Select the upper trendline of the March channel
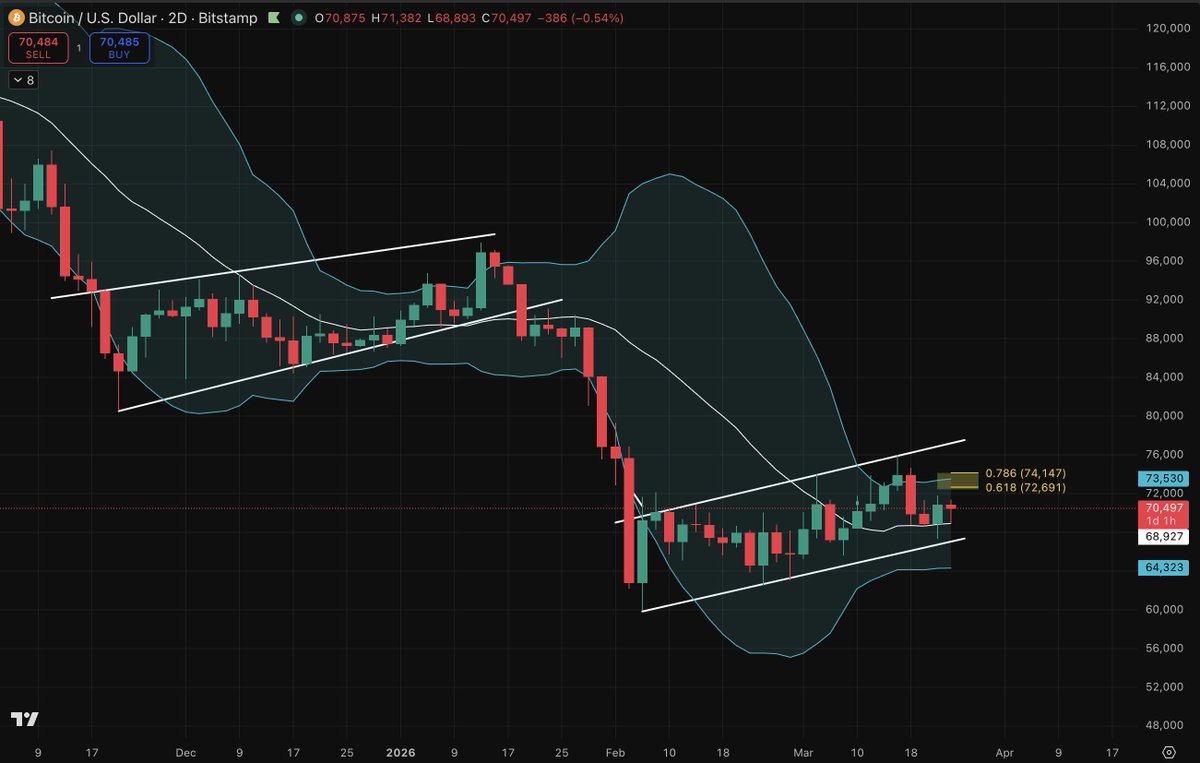The height and width of the screenshot is (763, 1200). pos(790,481)
